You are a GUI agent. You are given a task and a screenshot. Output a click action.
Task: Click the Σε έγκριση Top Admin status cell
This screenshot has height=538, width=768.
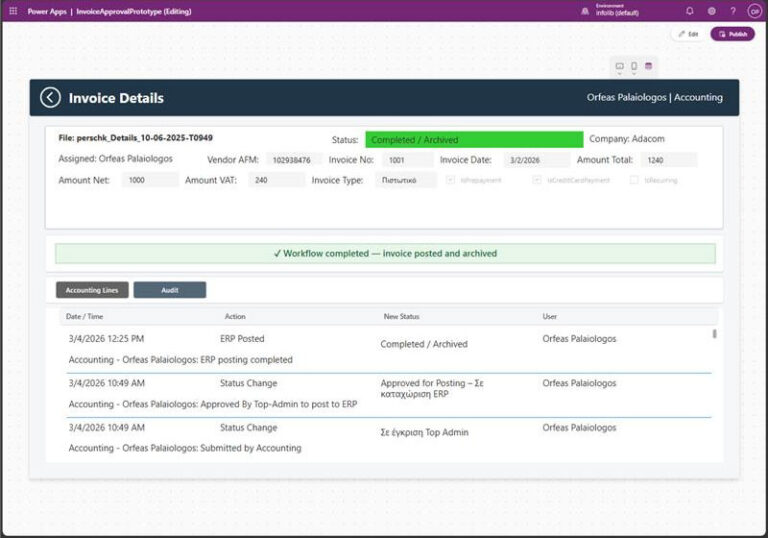(424, 432)
